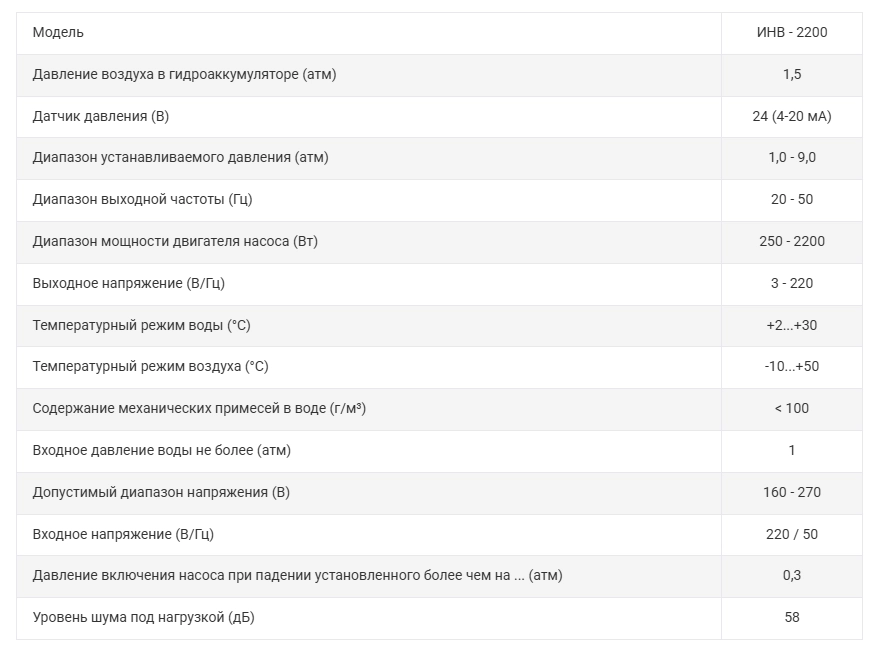This screenshot has width=875, height=652.
Task: Click "Температурный режим воздуха (°C)" label
Action: [x=150, y=366]
